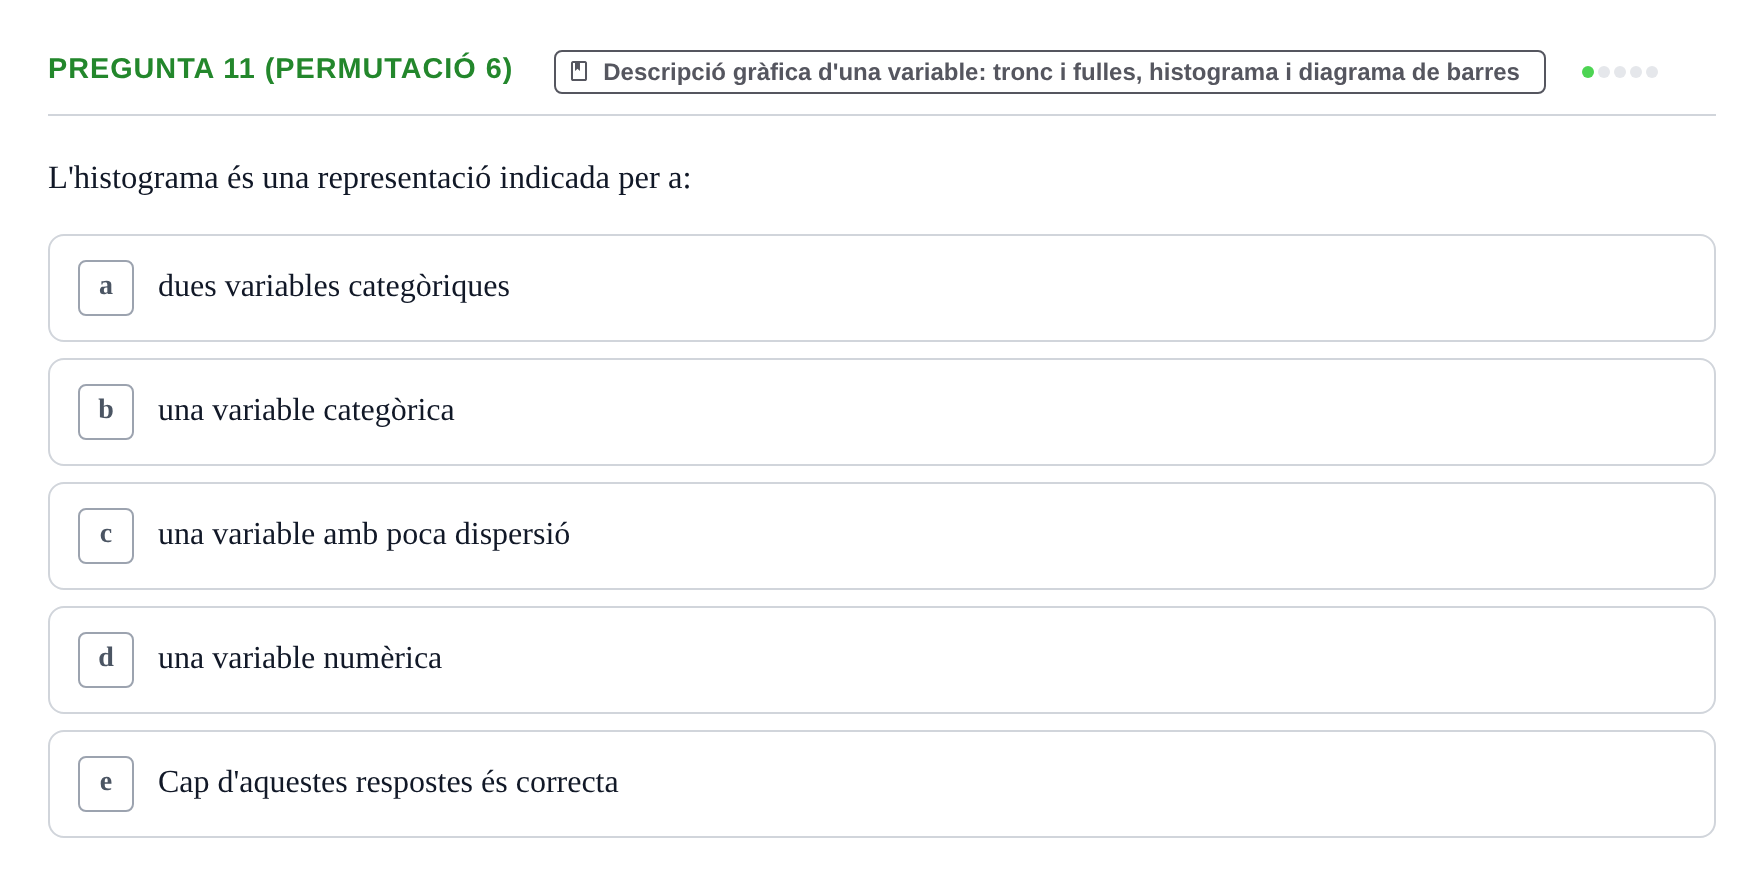
Task: Select the third progress dot
Action: [1620, 72]
